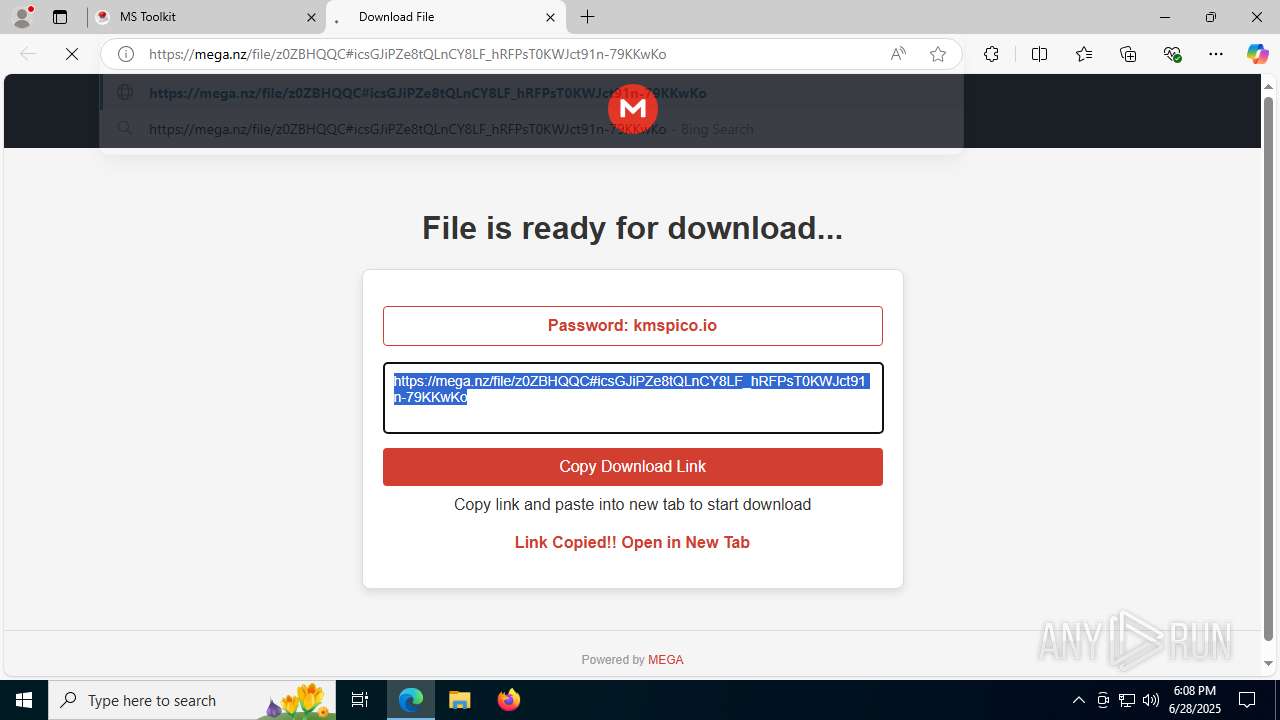
Task: Toggle split screen view
Action: pos(1039,54)
